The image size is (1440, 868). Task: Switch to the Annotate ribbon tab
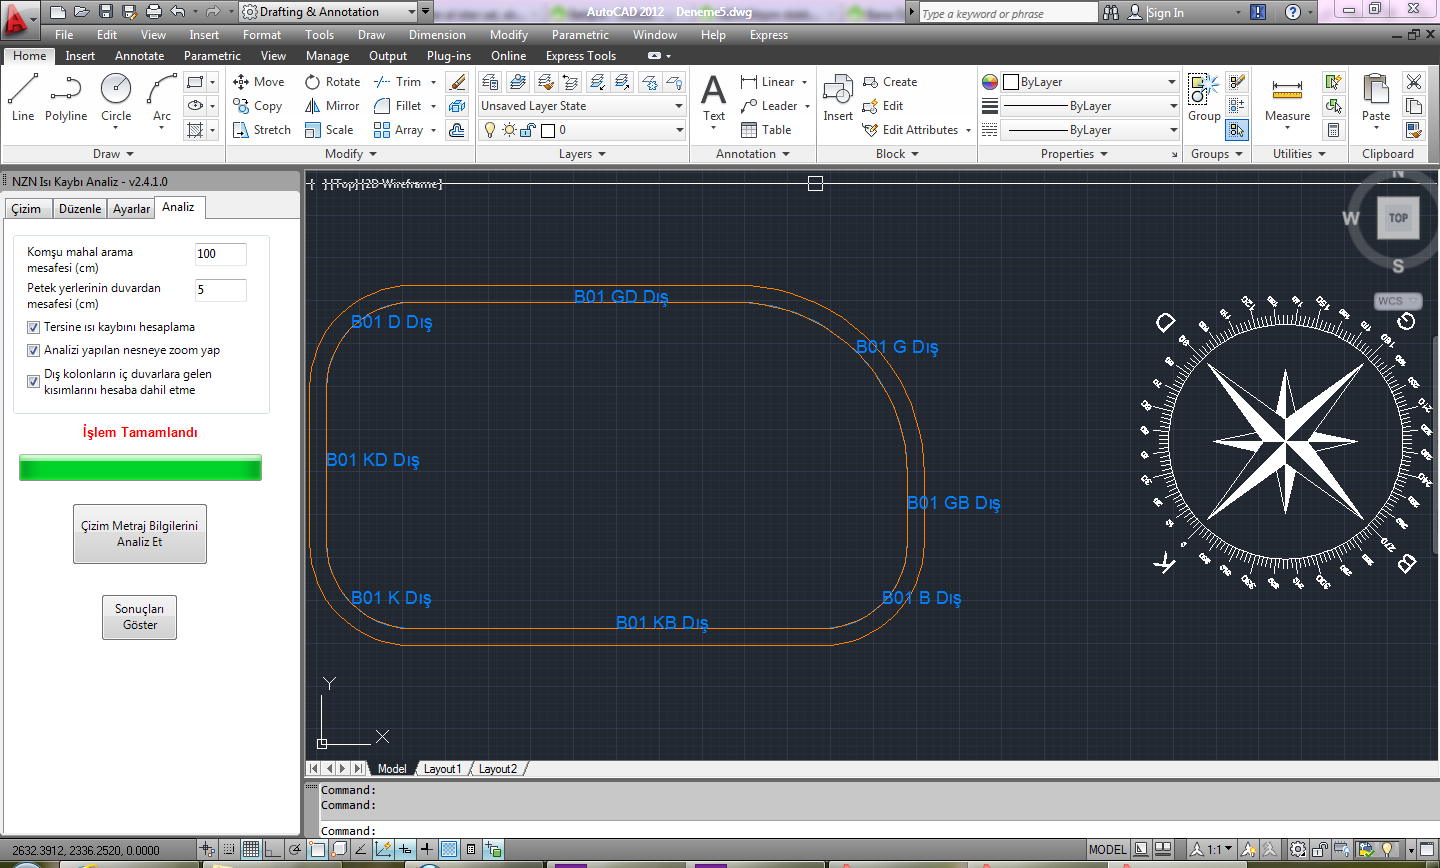139,56
